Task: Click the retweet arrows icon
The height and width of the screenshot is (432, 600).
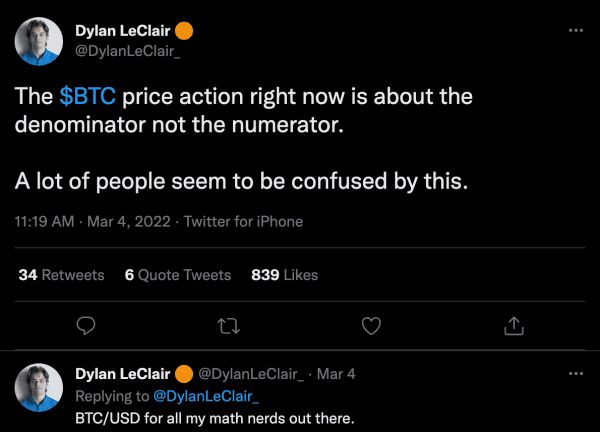Action: (x=228, y=325)
